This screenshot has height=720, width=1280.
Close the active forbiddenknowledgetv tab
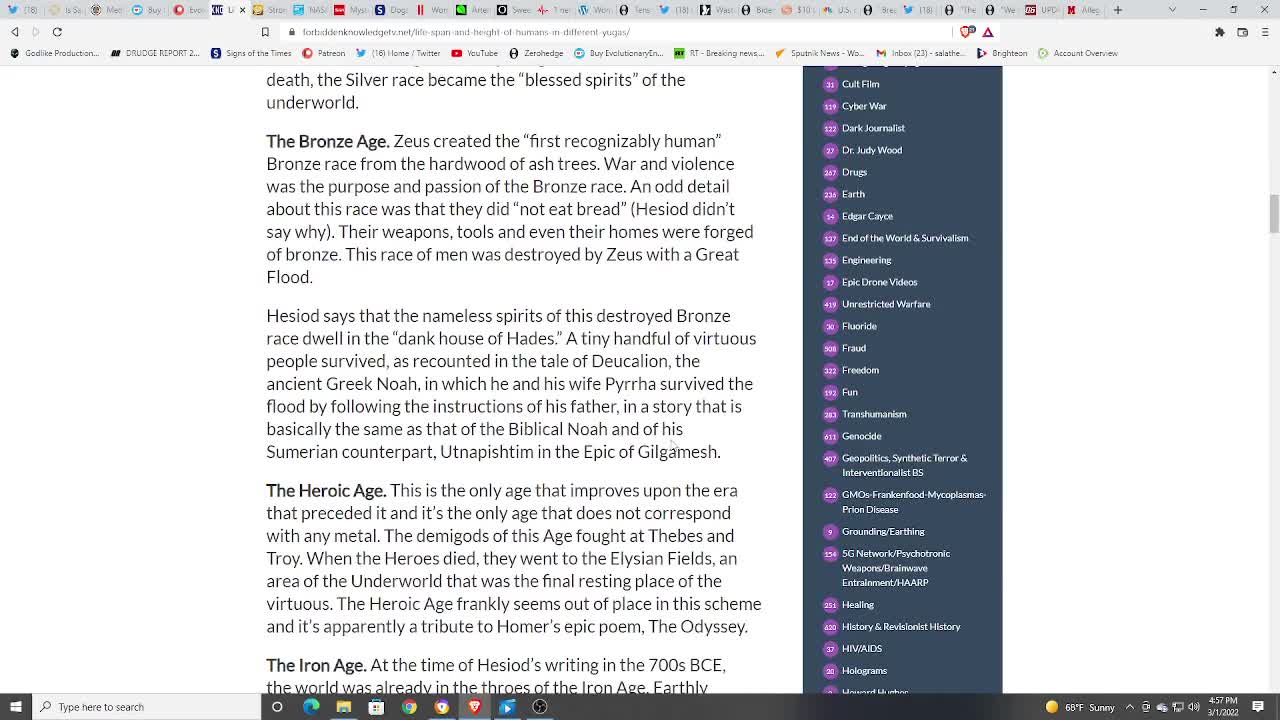(242, 10)
